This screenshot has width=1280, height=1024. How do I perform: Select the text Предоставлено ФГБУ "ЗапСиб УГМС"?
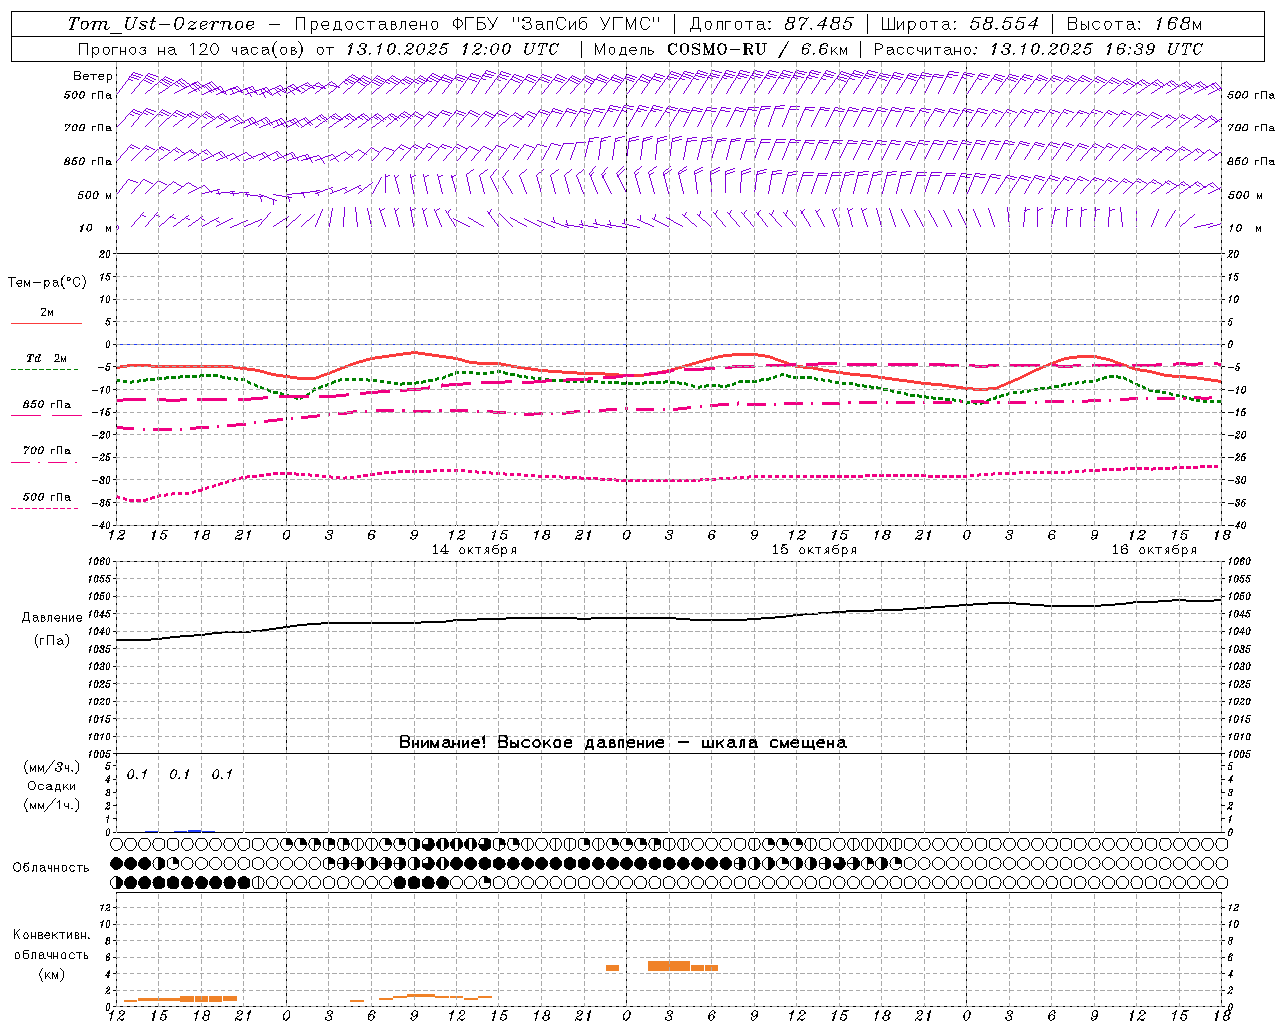478,24
